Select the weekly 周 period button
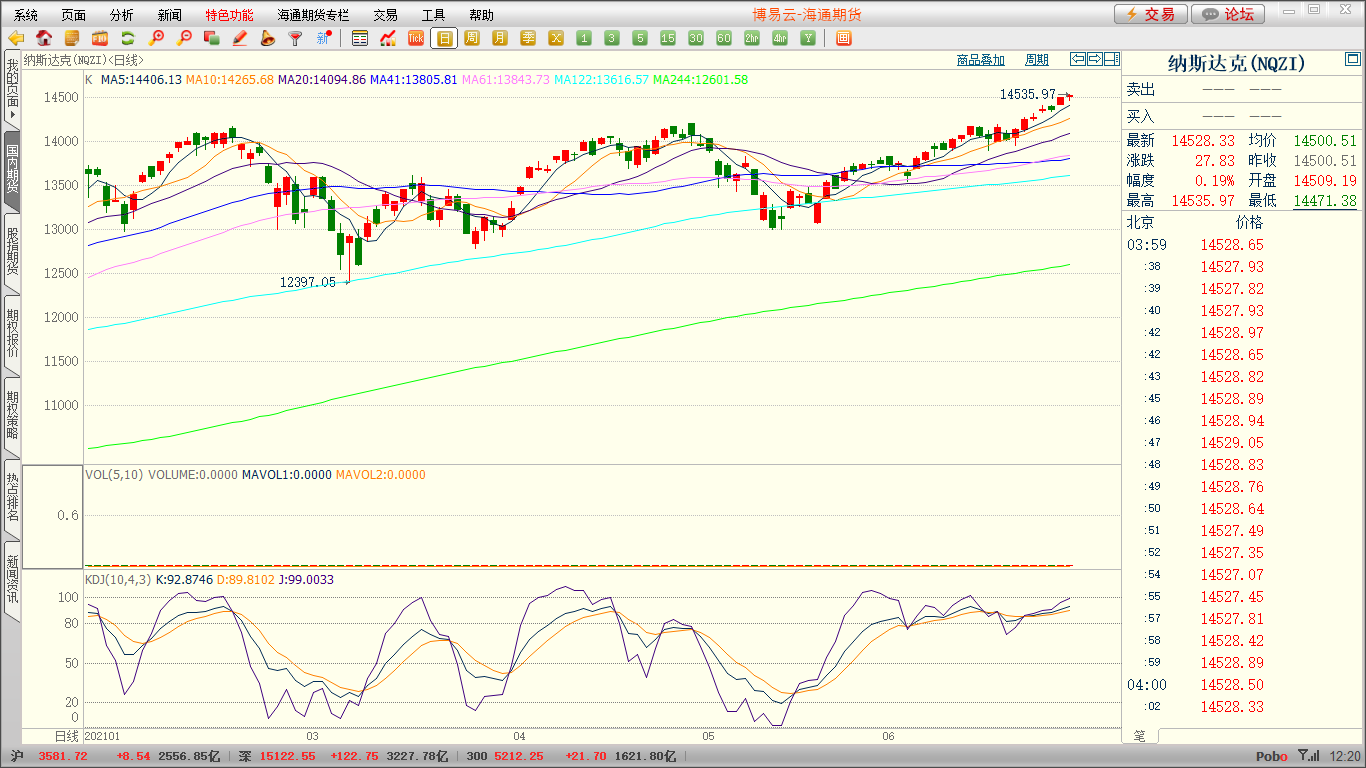The width and height of the screenshot is (1366, 768). (x=472, y=39)
